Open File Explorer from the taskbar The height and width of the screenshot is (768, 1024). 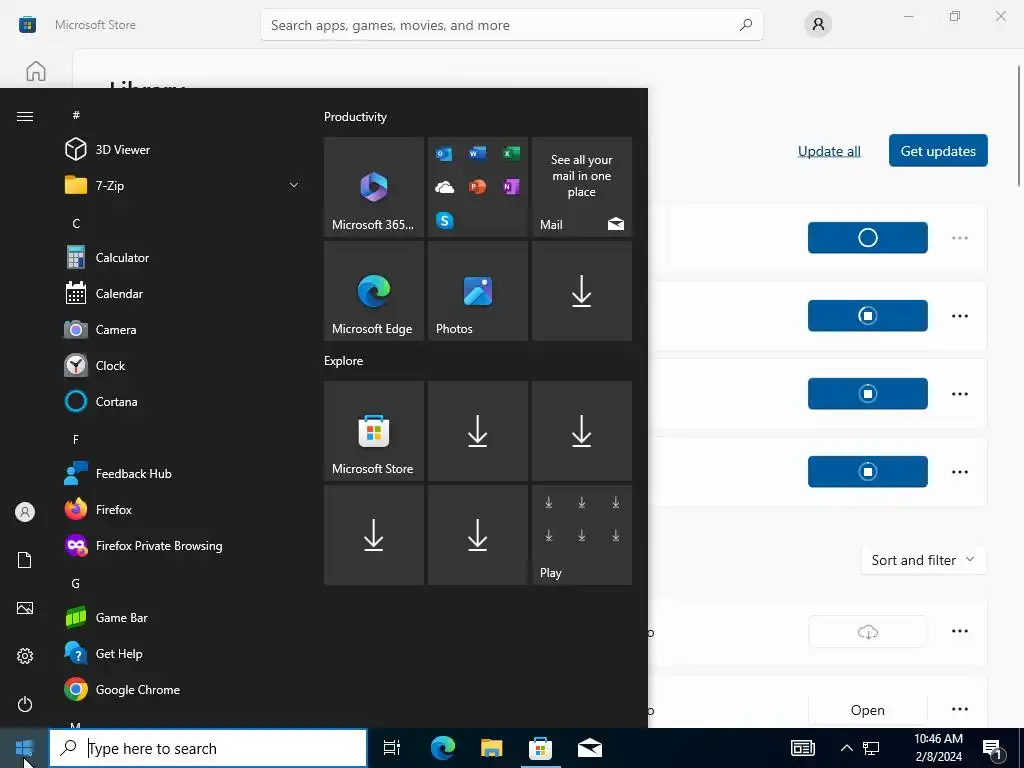click(x=491, y=748)
